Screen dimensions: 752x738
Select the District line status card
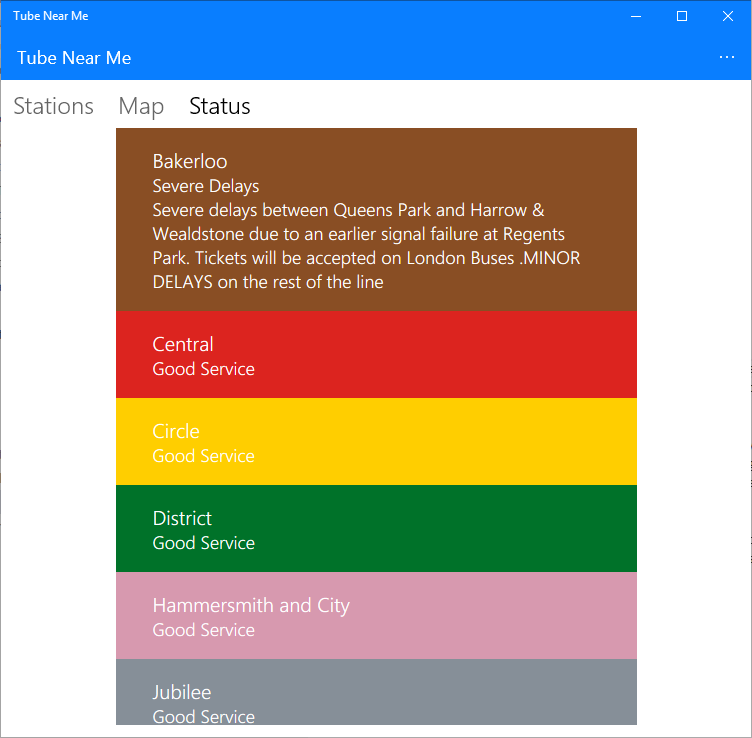click(376, 528)
